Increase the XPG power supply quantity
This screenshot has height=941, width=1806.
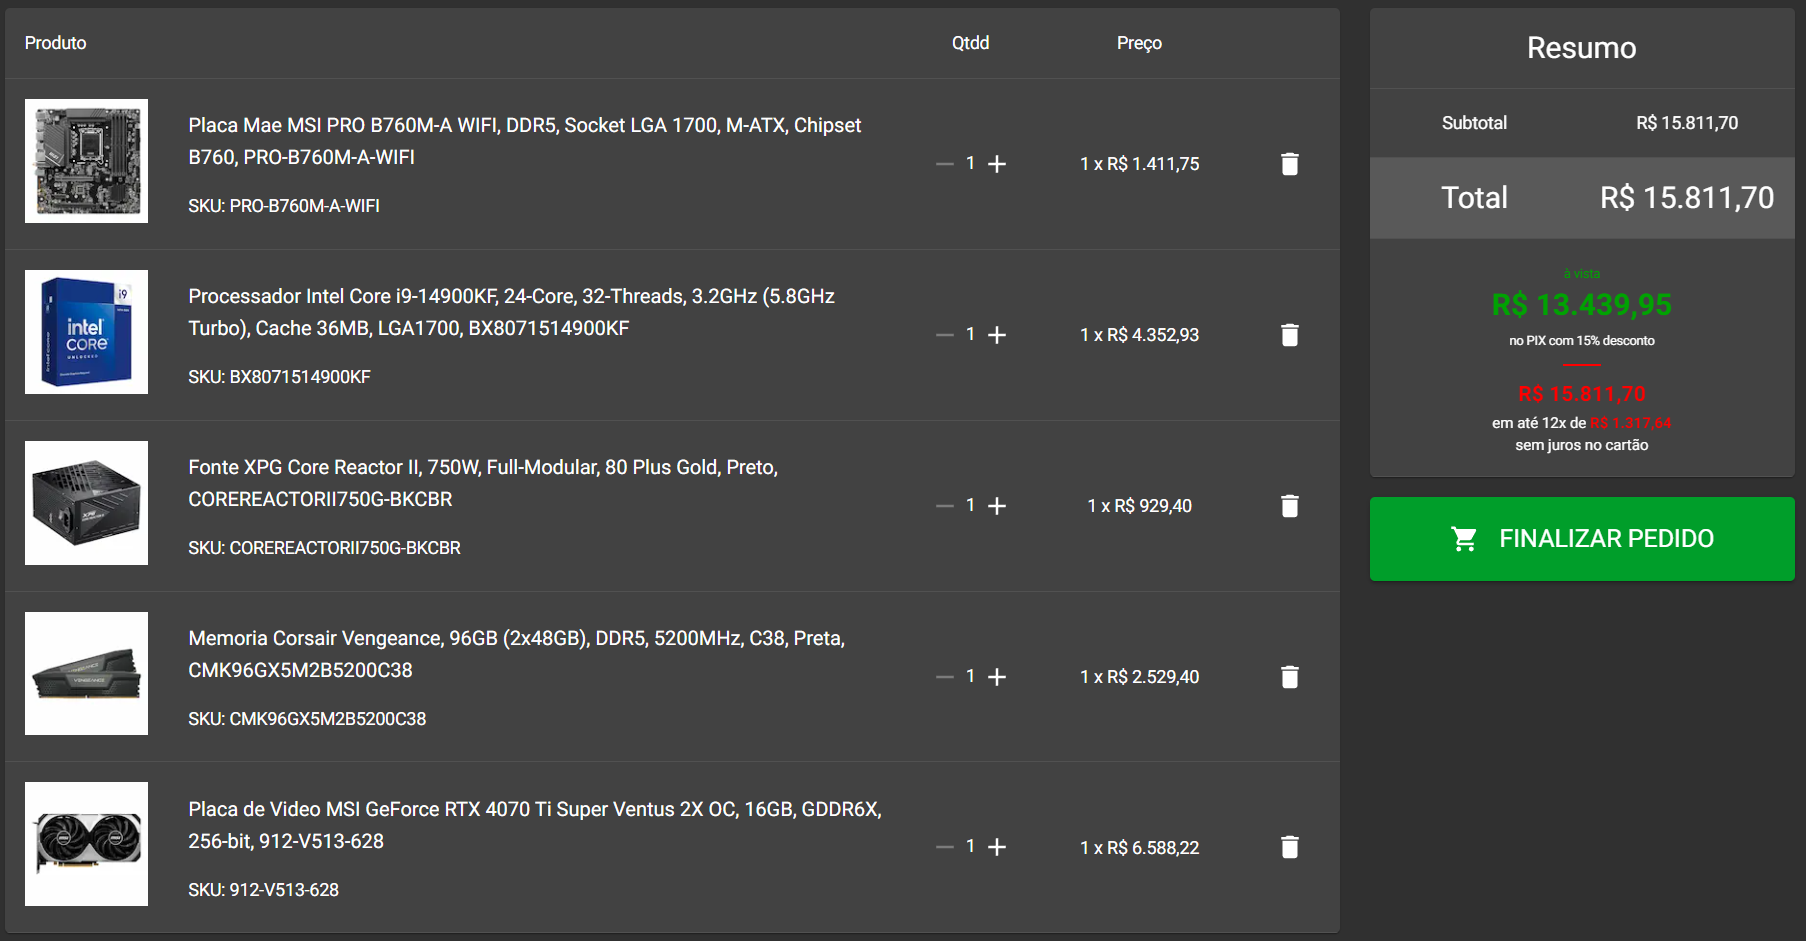coord(997,506)
